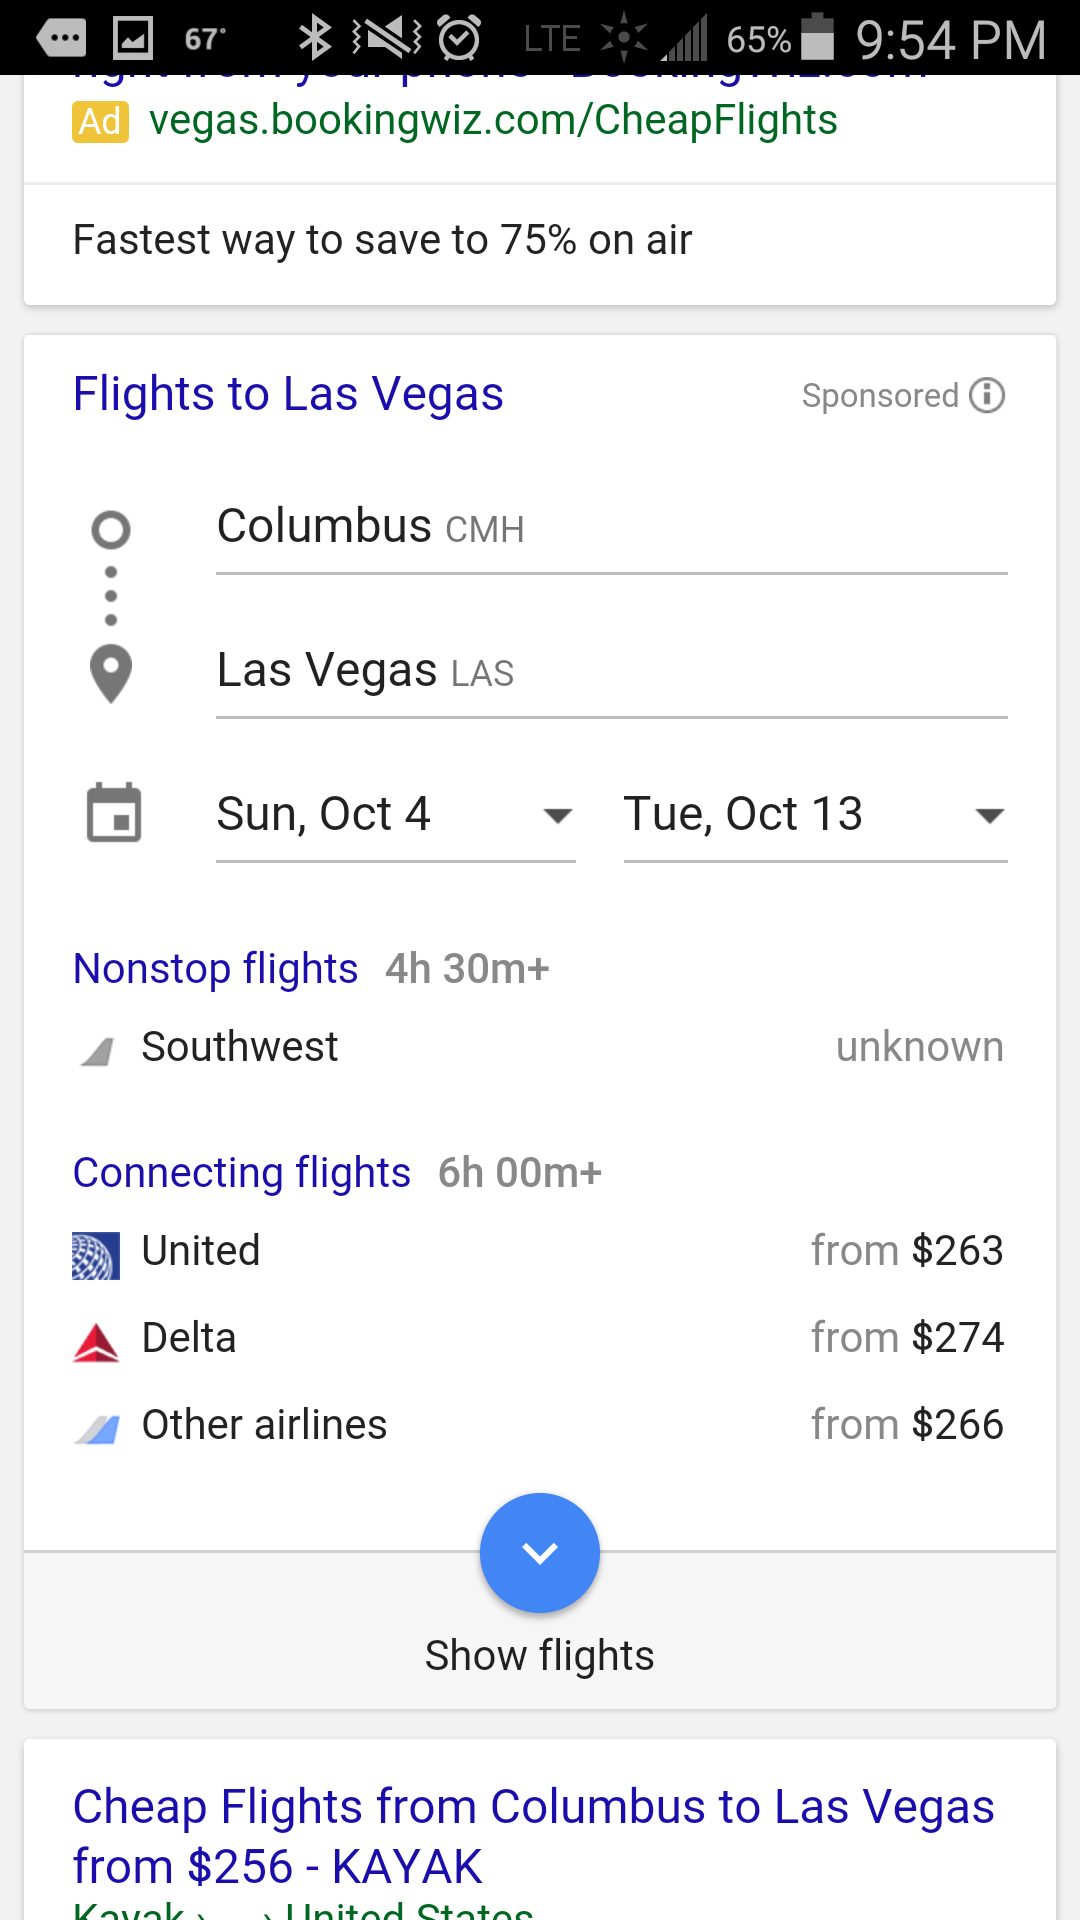Tap the Sponsored info icon
The width and height of the screenshot is (1080, 1920).
(x=987, y=395)
